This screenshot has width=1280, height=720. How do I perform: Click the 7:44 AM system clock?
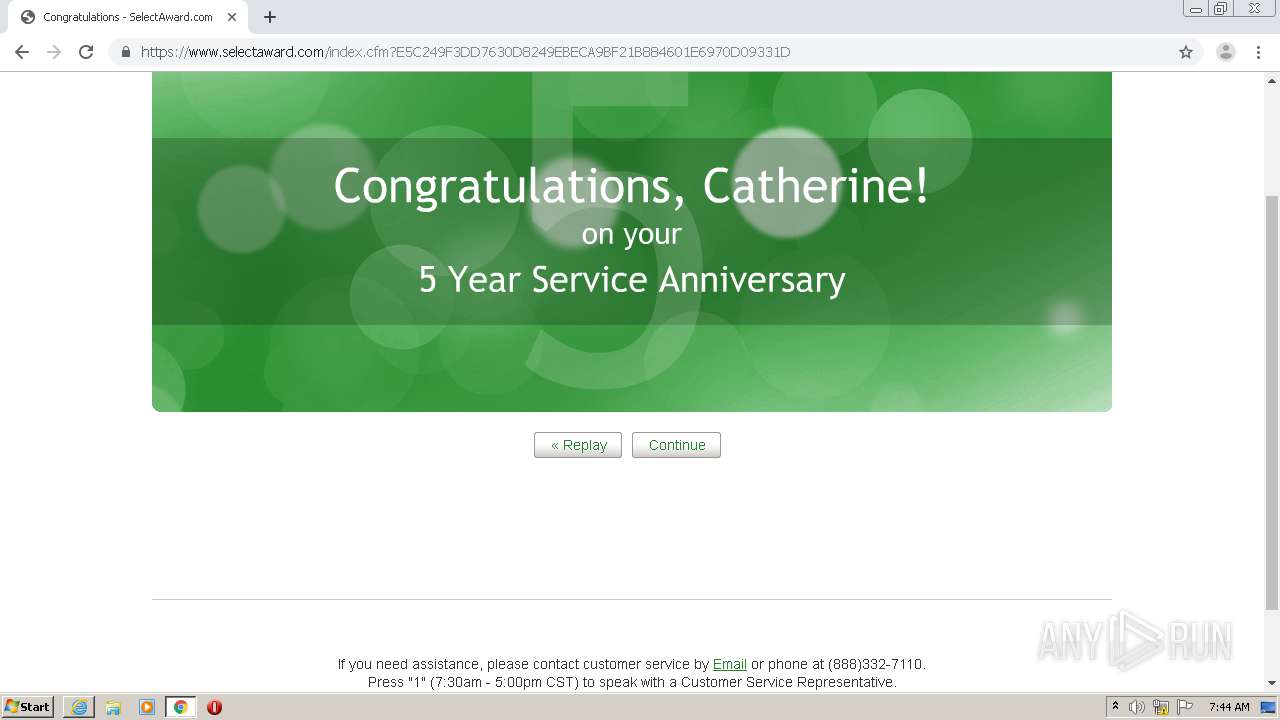1229,707
